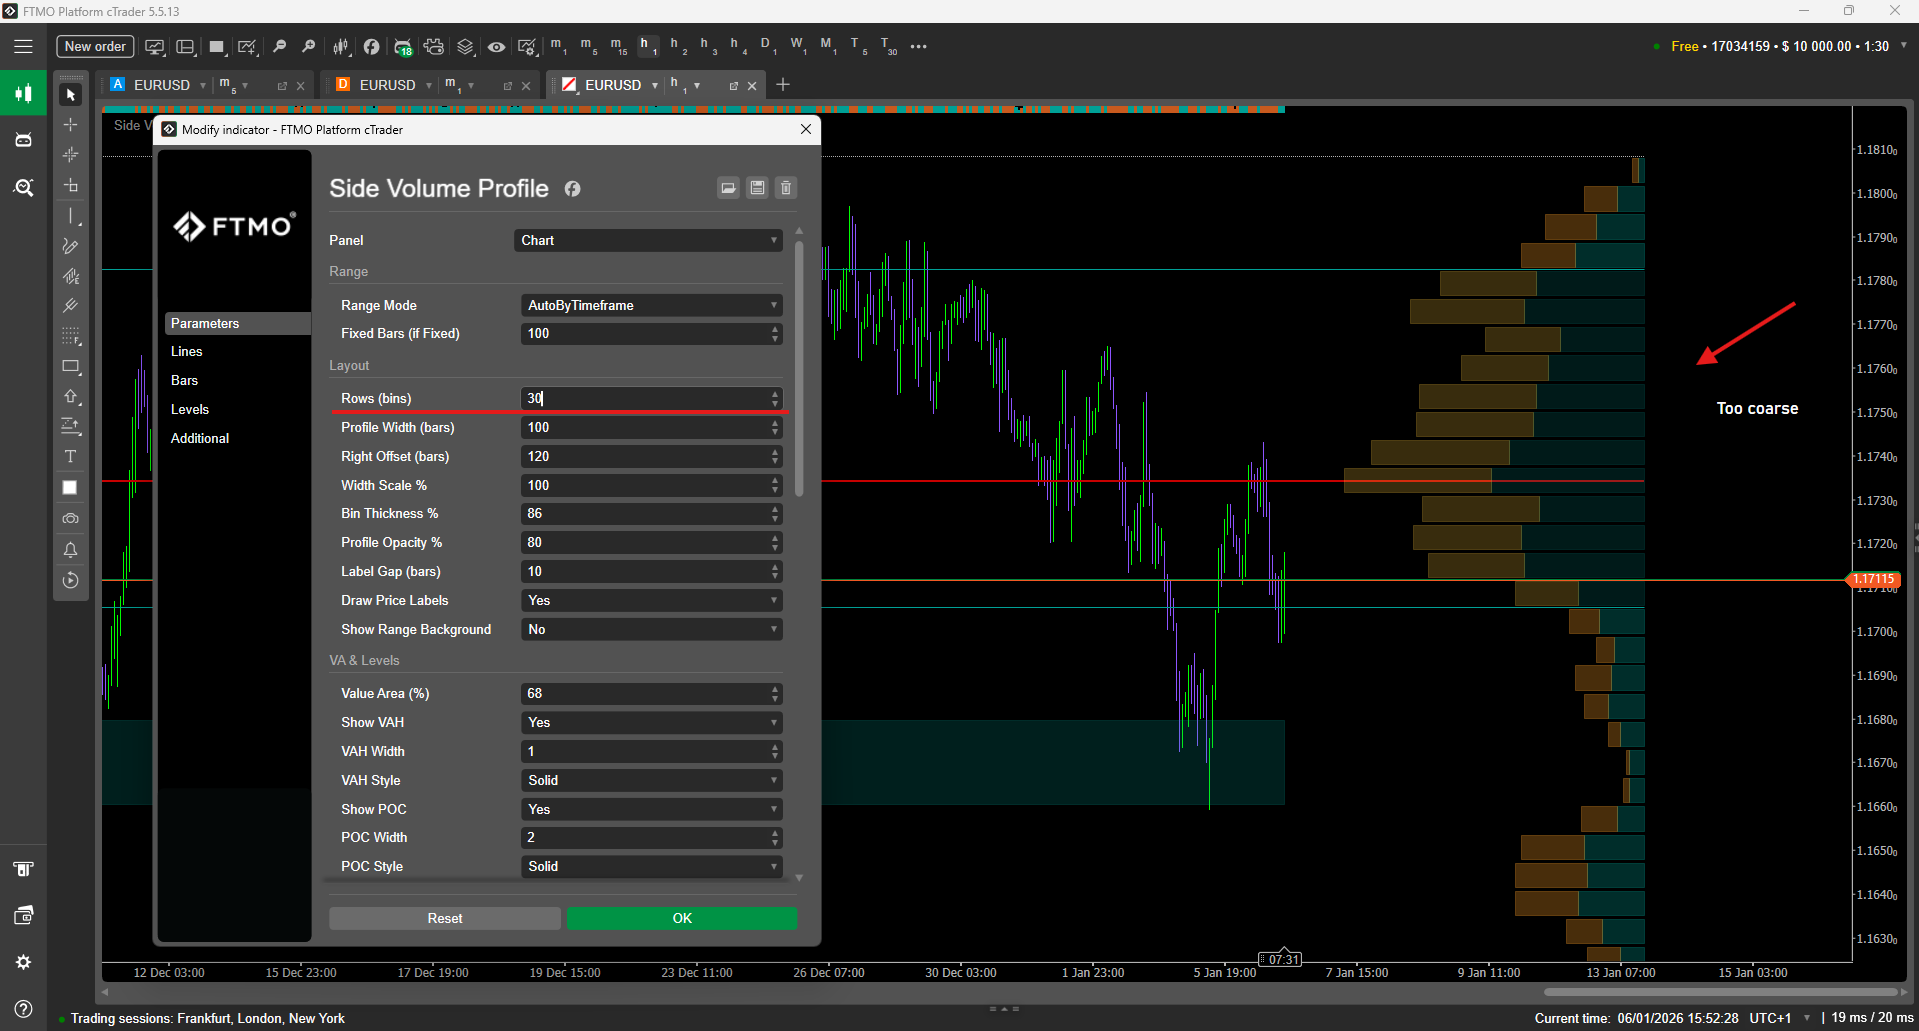Open the Show POC dropdown
The image size is (1919, 1031).
click(650, 810)
